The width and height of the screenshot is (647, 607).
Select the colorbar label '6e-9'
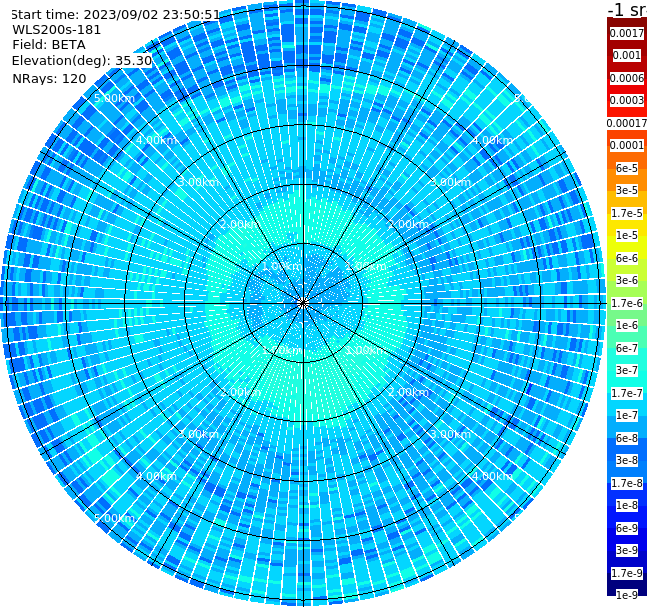click(x=627, y=528)
